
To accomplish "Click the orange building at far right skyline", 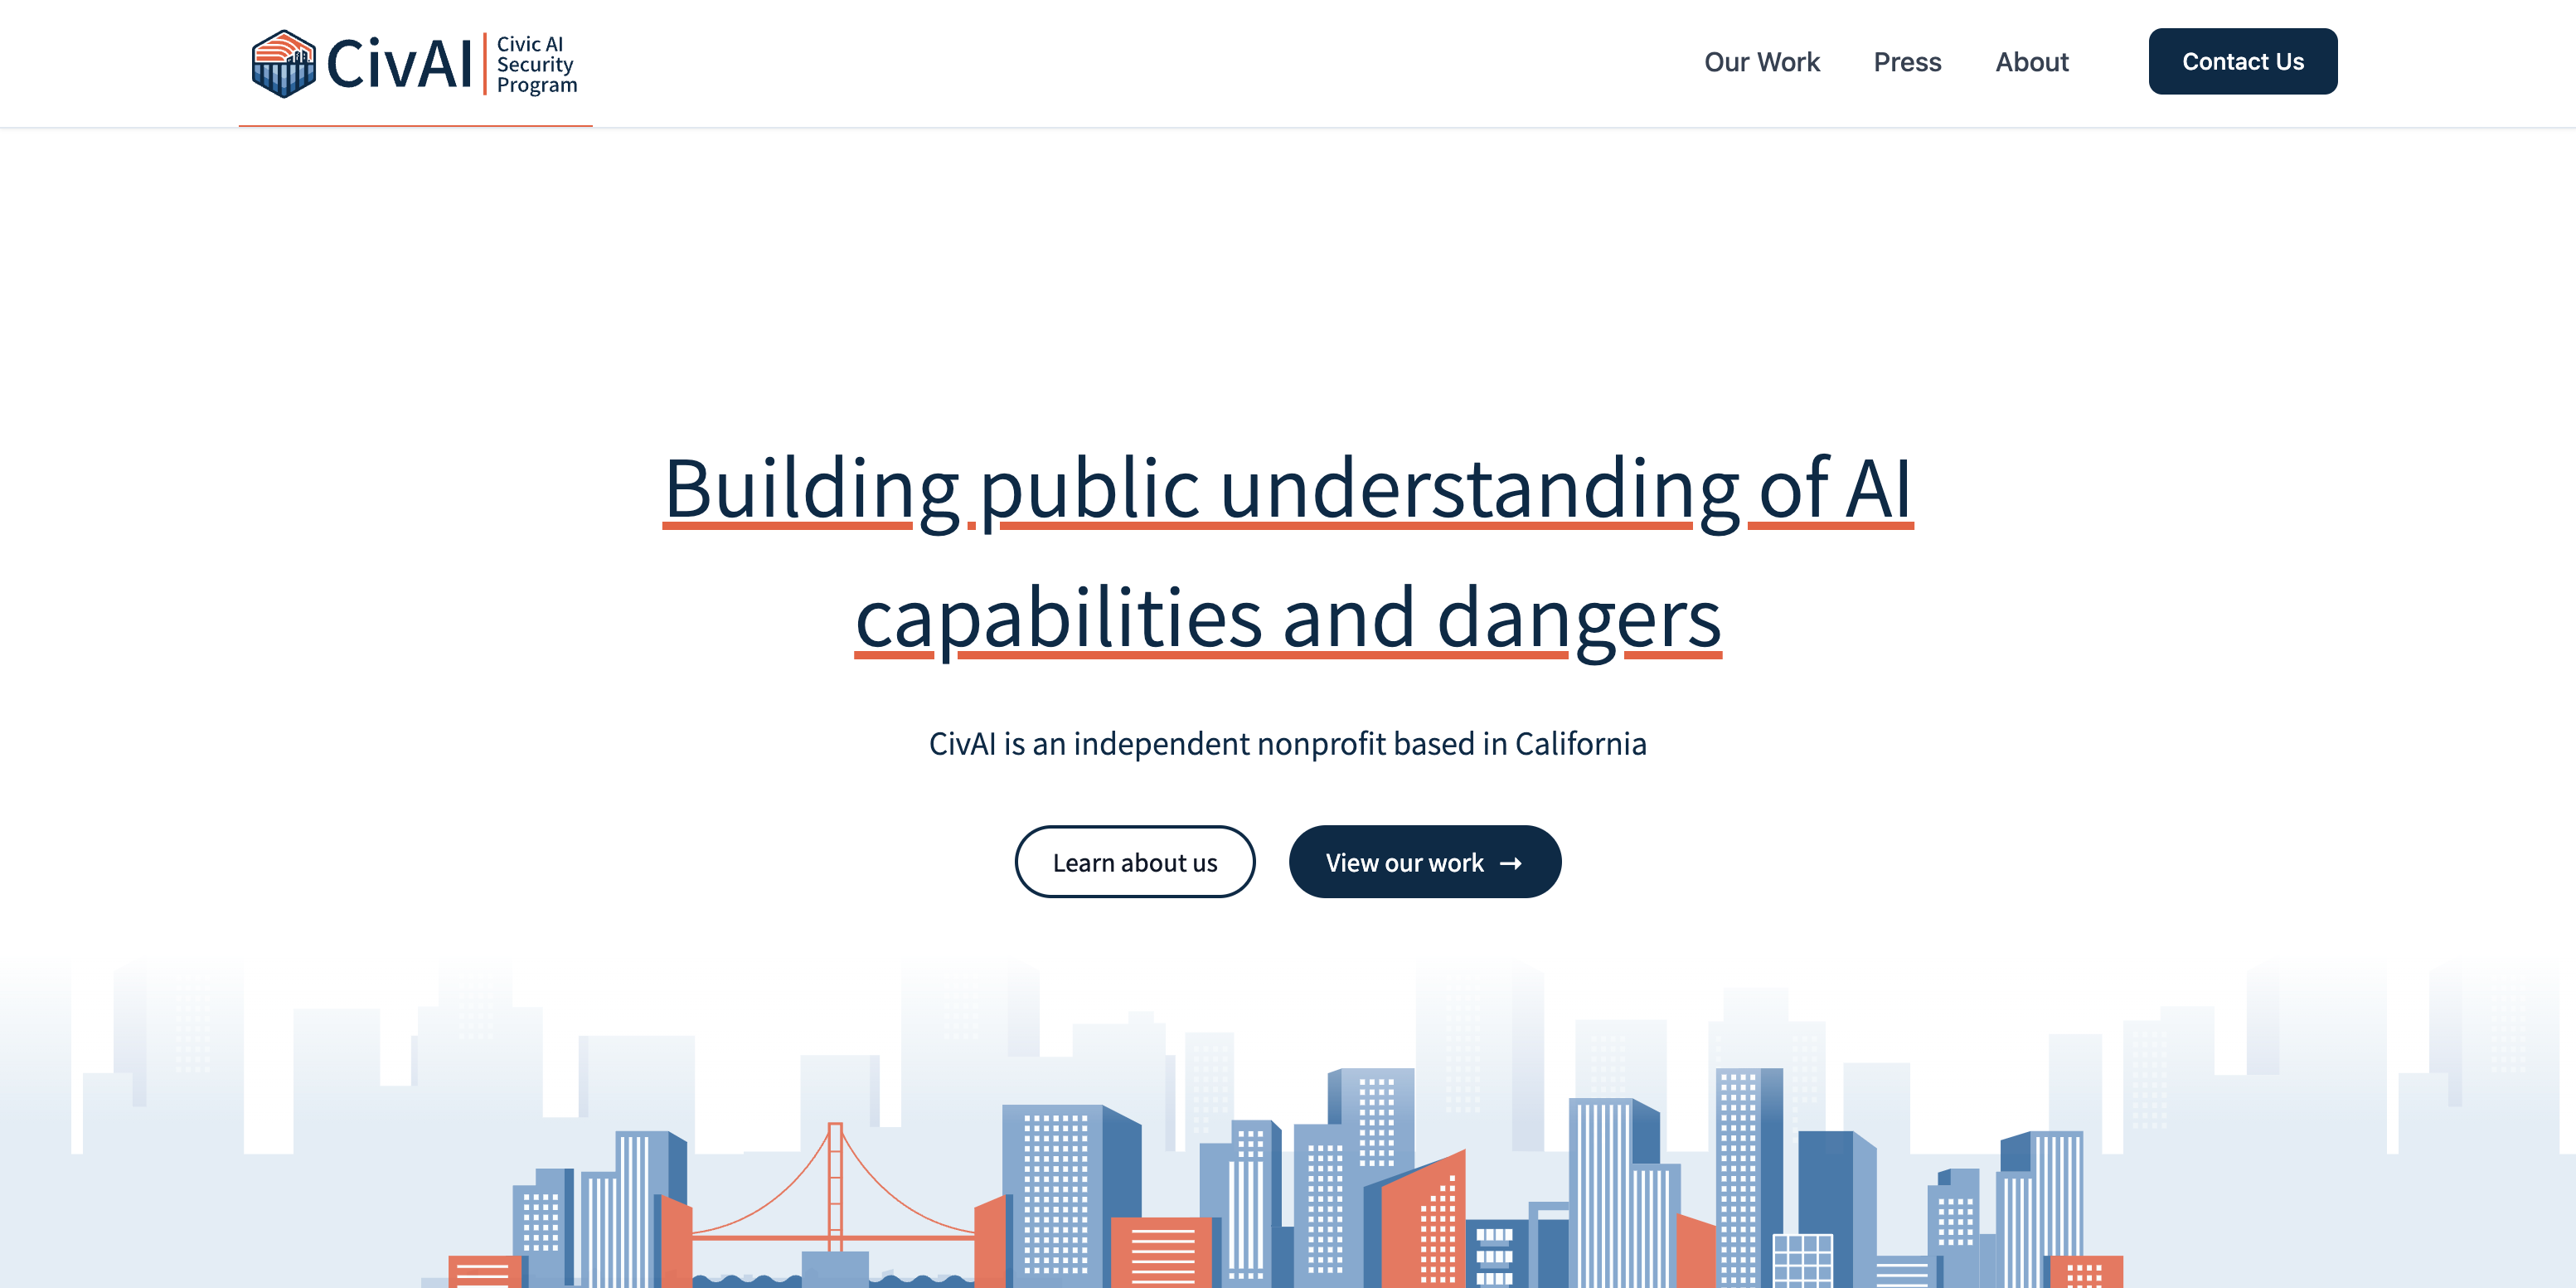I will coord(2085,1271).
